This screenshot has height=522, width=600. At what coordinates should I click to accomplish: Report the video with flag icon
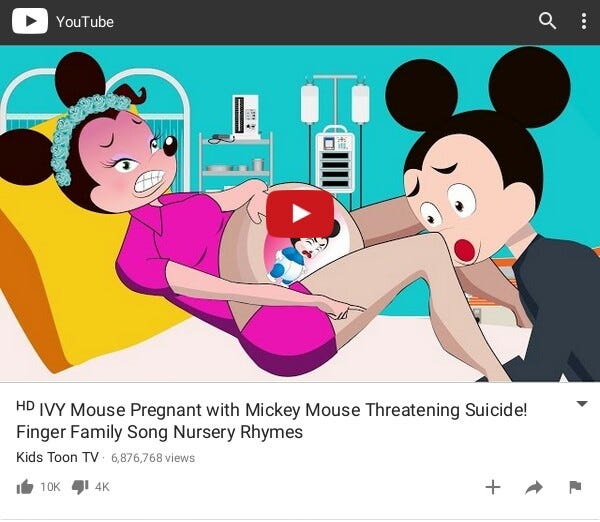[x=575, y=487]
